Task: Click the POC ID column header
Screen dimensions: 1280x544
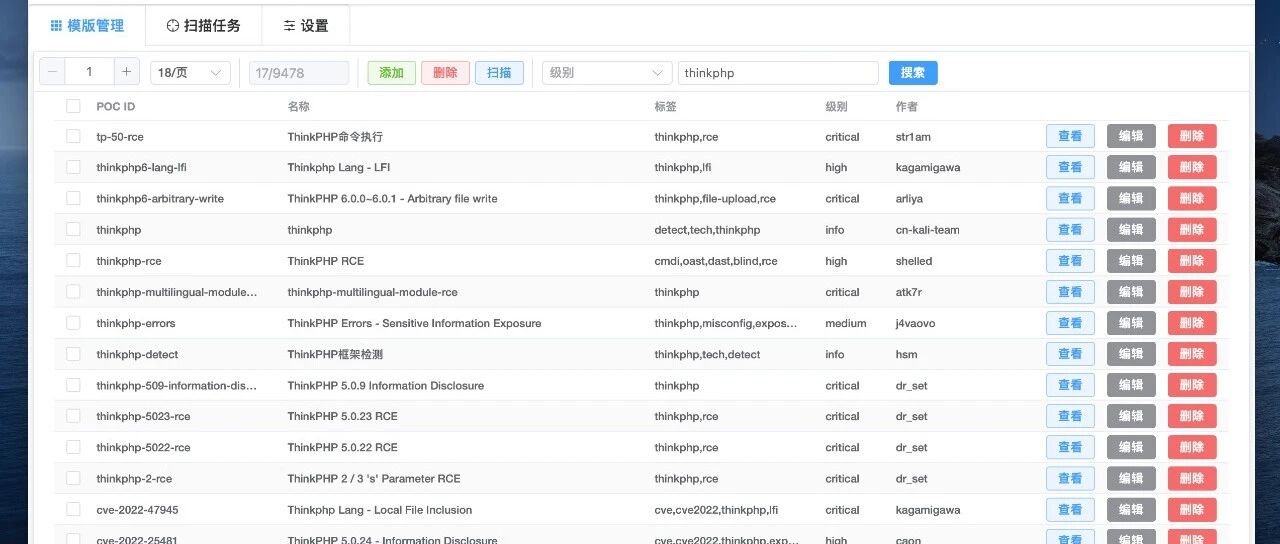Action: coord(116,106)
